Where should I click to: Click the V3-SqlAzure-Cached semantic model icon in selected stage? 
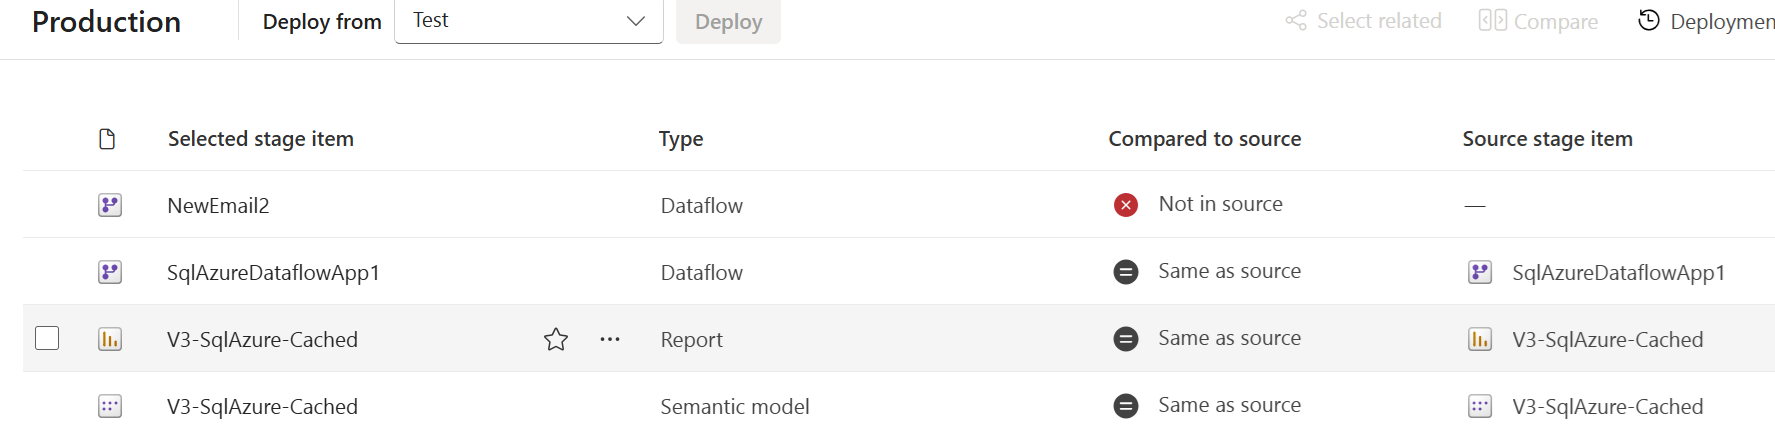click(110, 406)
